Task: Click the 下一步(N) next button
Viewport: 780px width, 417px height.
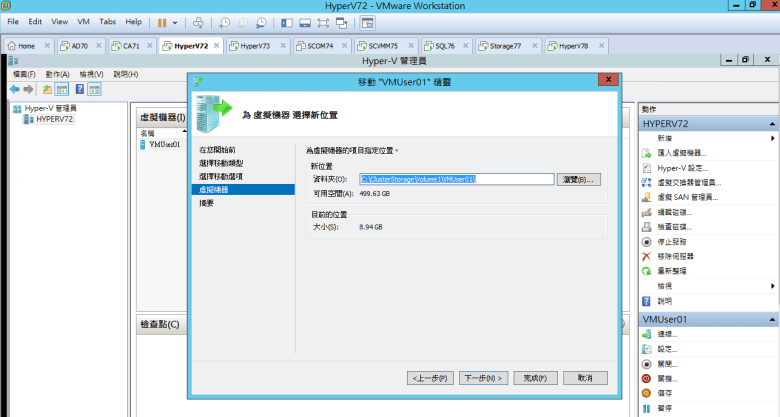Action: pyautogui.click(x=481, y=378)
